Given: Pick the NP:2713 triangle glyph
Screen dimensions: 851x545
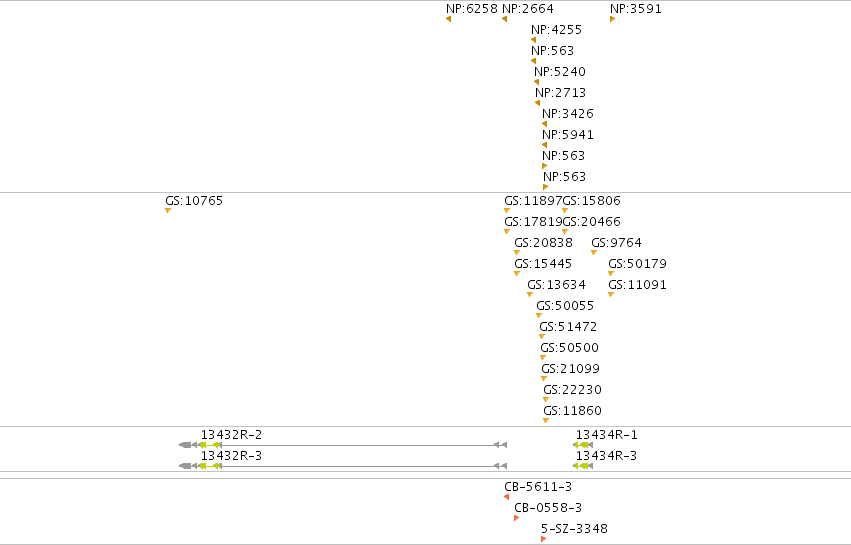Looking at the screenshot, I should (x=537, y=103).
